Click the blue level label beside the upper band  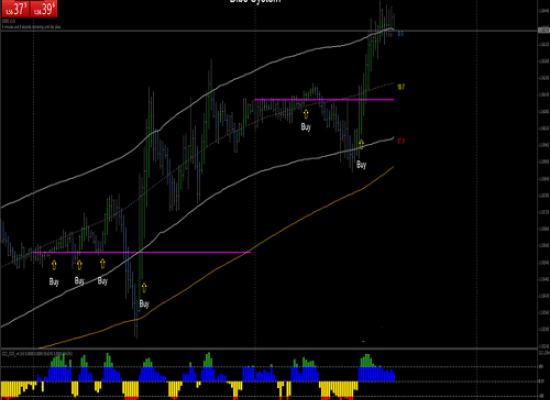pyautogui.click(x=401, y=34)
